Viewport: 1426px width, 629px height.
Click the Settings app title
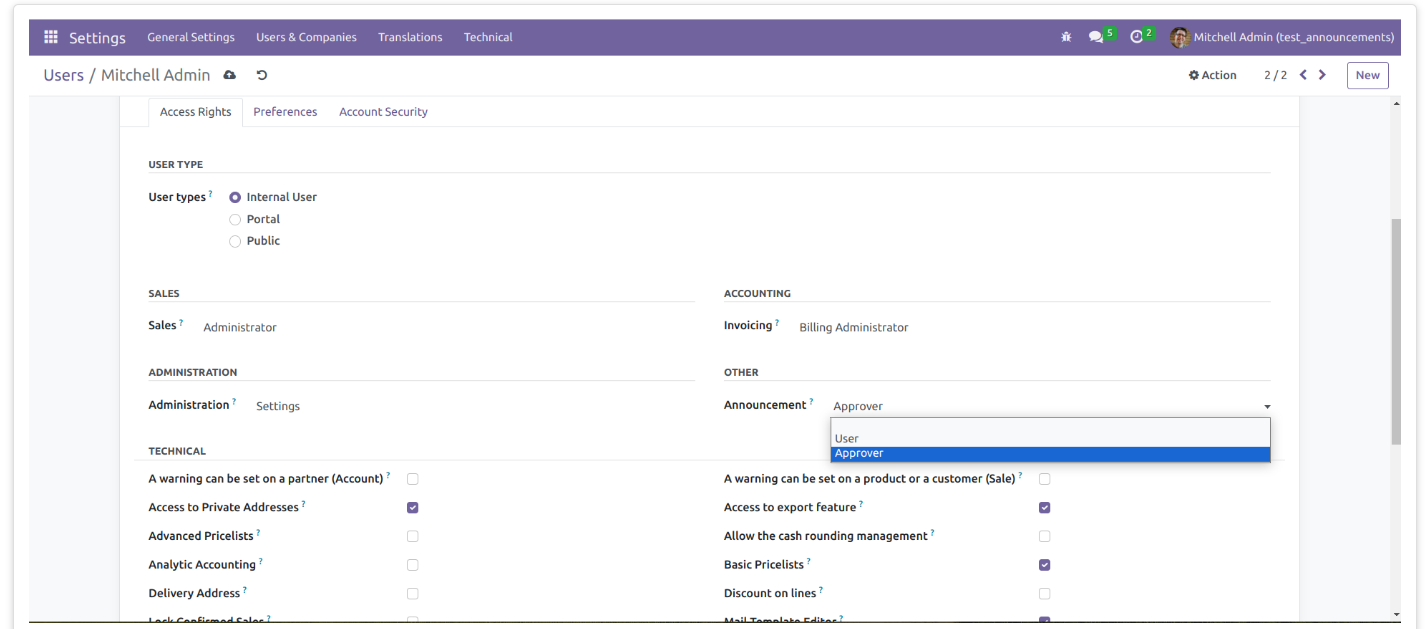(97, 38)
